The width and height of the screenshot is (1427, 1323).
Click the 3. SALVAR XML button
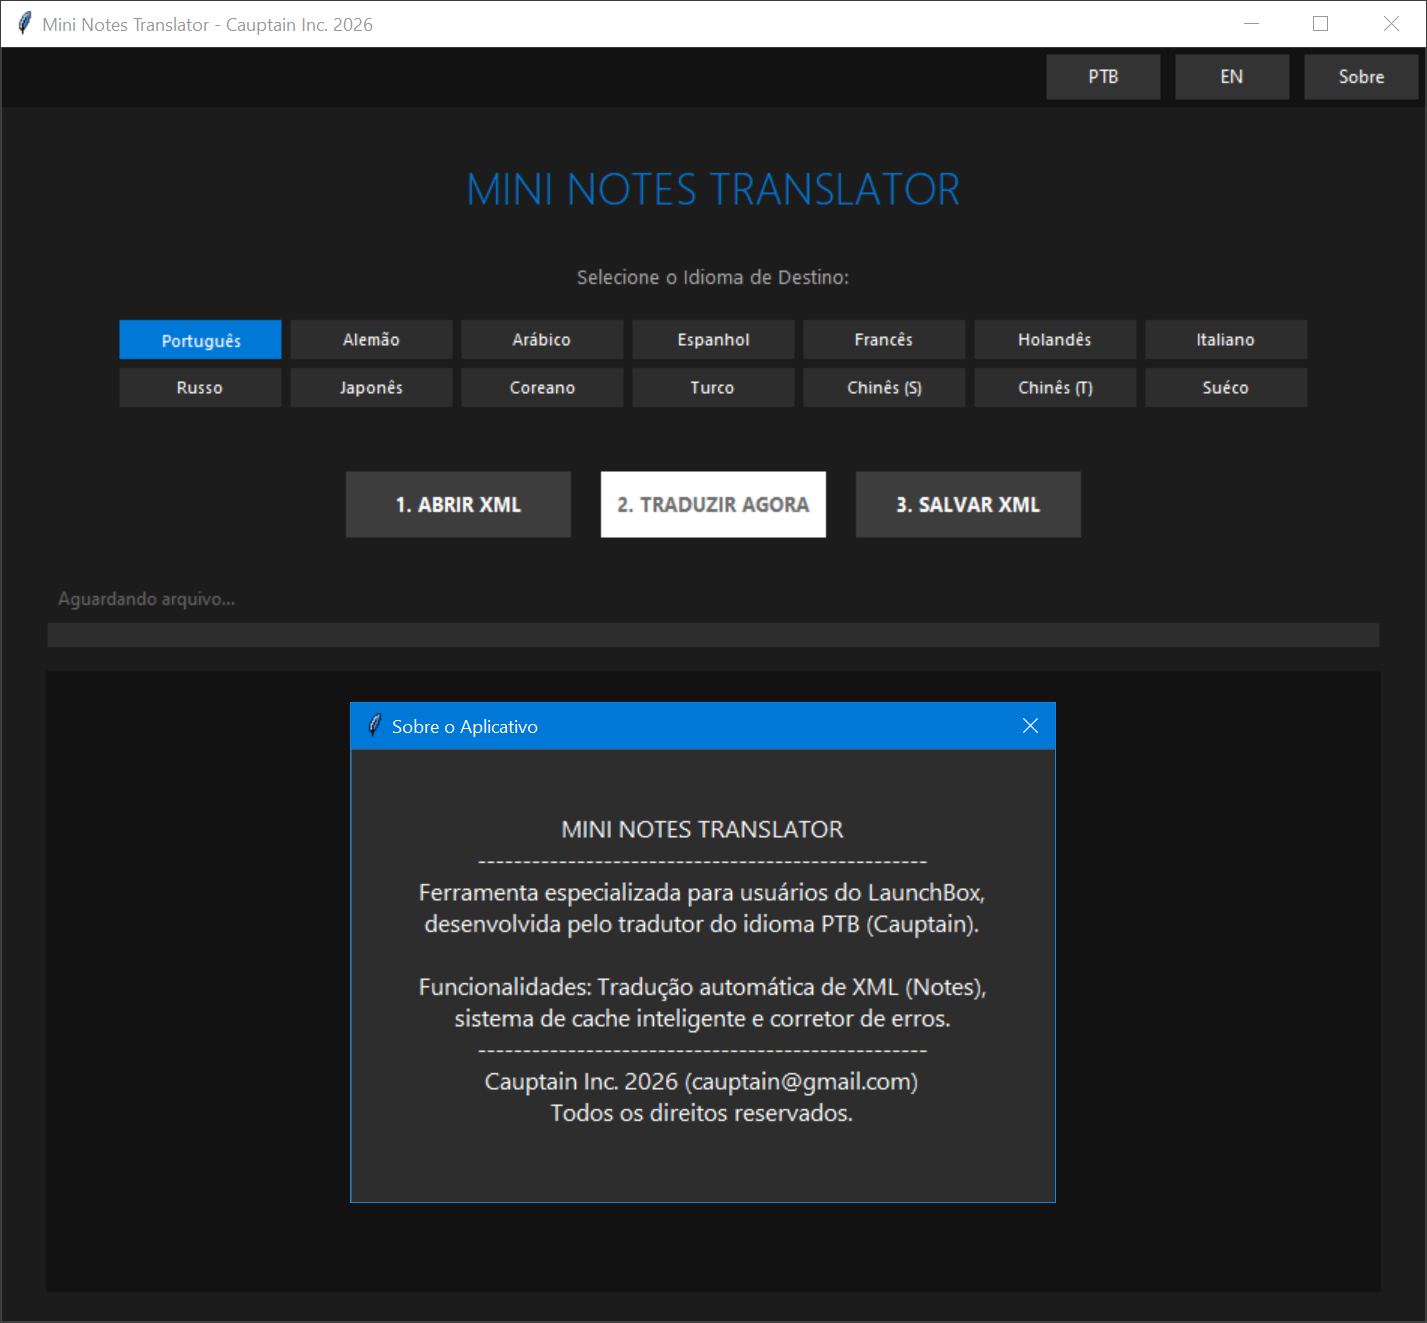pos(968,505)
